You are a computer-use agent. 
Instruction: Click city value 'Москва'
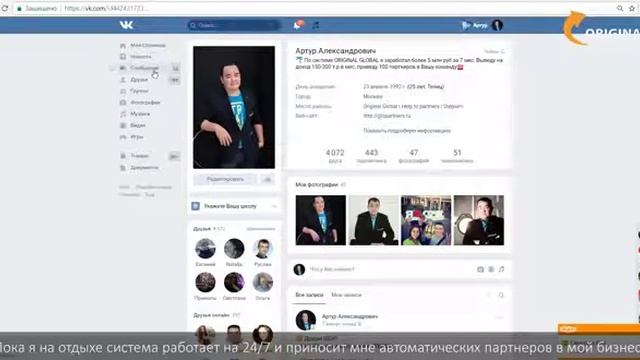click(373, 97)
